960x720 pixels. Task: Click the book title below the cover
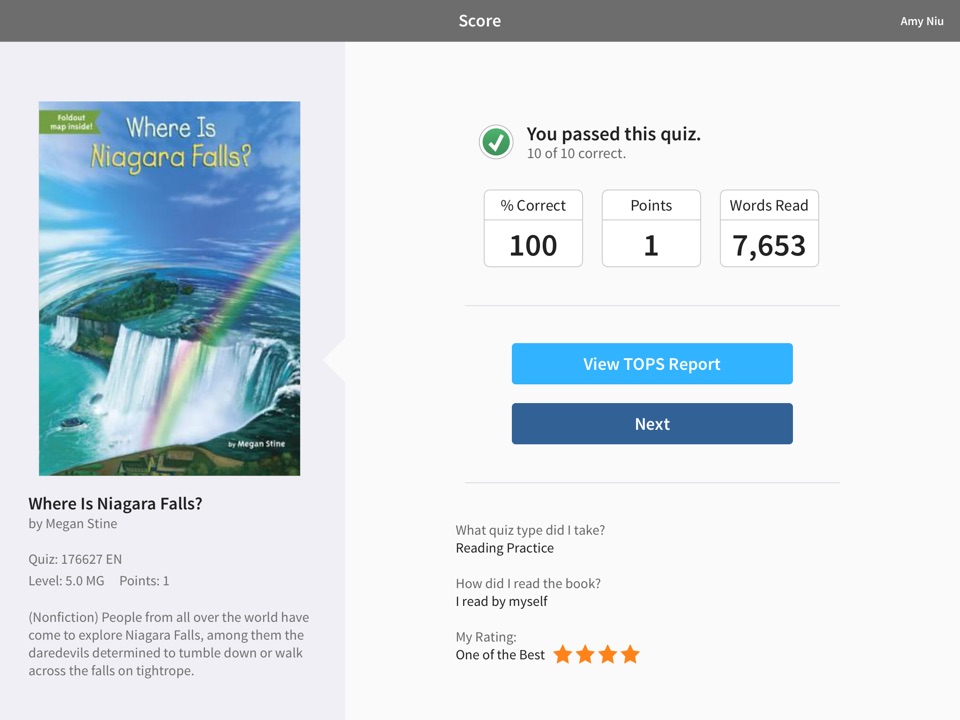pyautogui.click(x=115, y=504)
